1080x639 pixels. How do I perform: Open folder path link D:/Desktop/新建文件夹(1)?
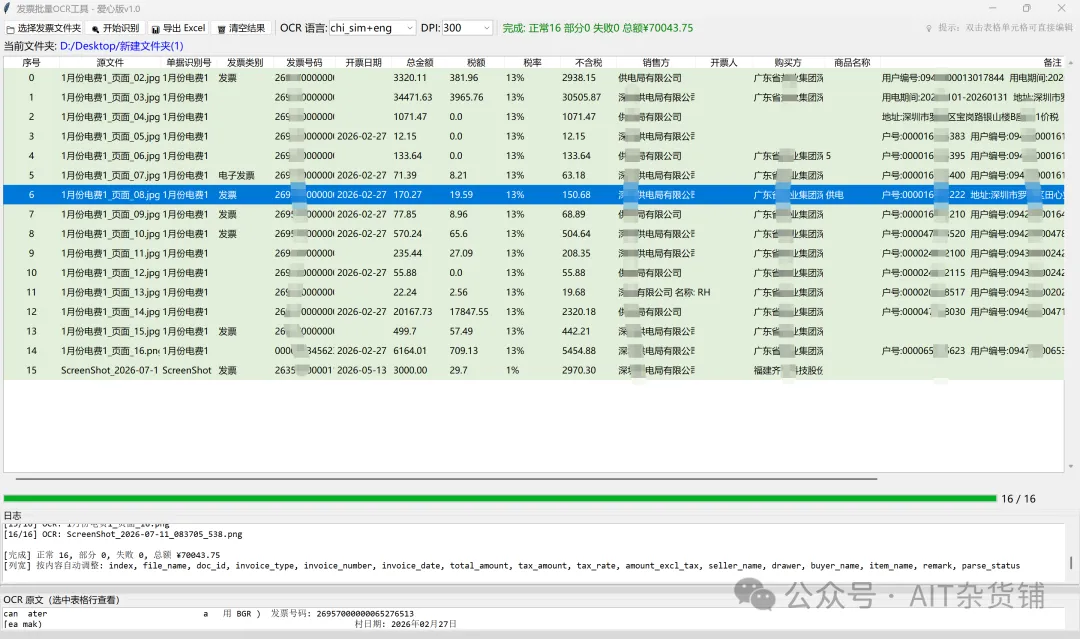121,46
